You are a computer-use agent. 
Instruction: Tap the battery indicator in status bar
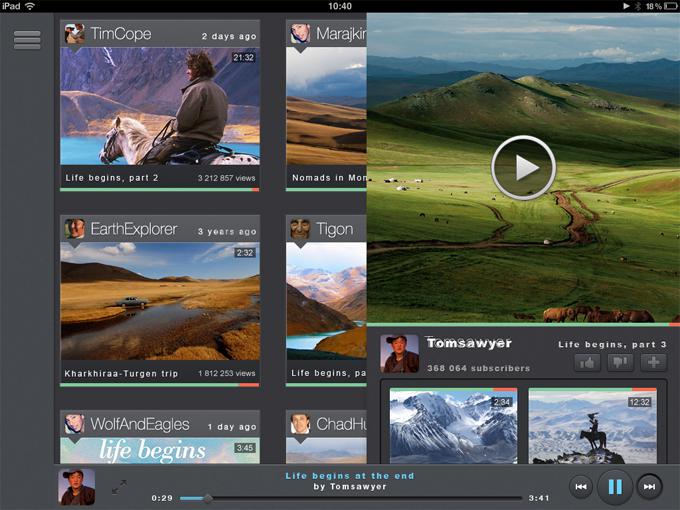pyautogui.click(x=670, y=6)
